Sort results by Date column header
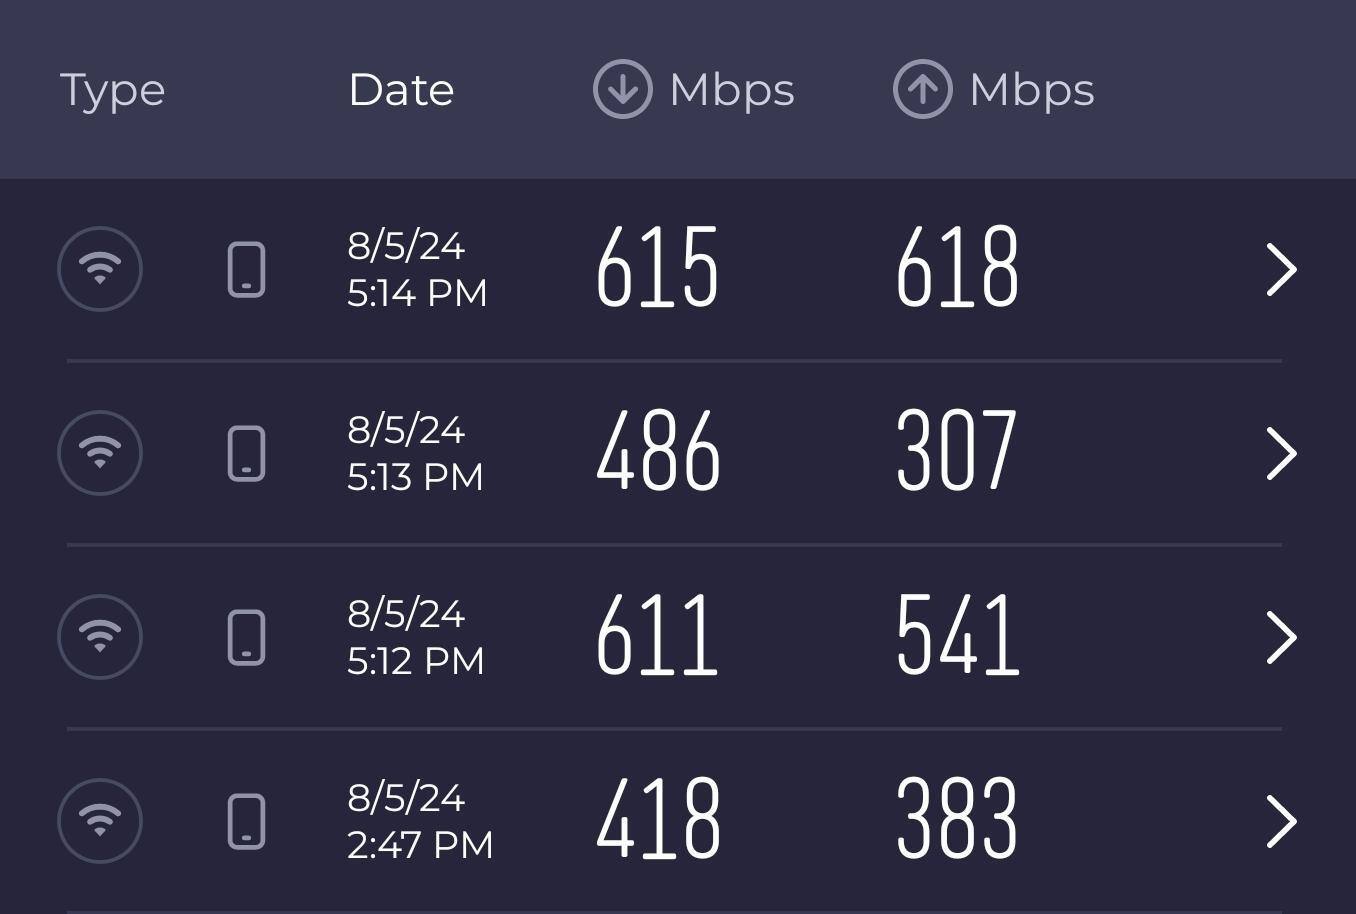The image size is (1356, 914). pyautogui.click(x=401, y=90)
